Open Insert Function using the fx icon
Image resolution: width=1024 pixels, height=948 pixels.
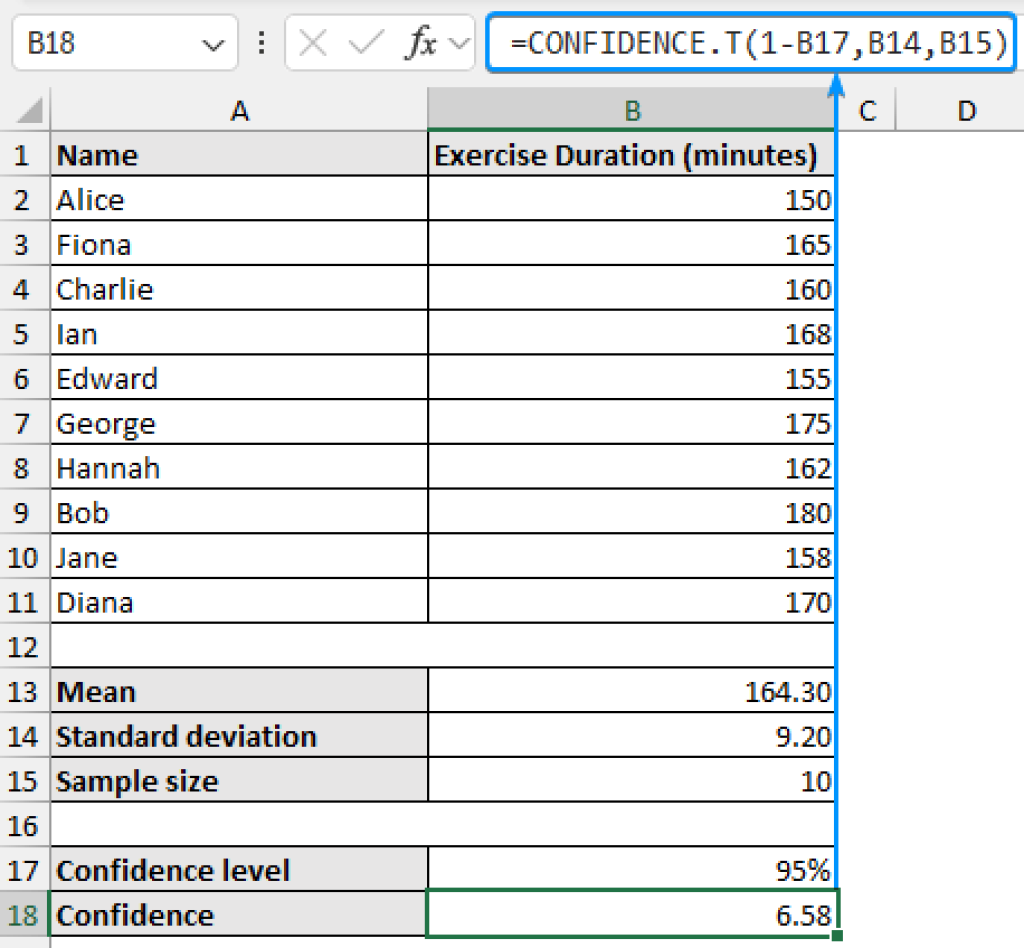420,42
